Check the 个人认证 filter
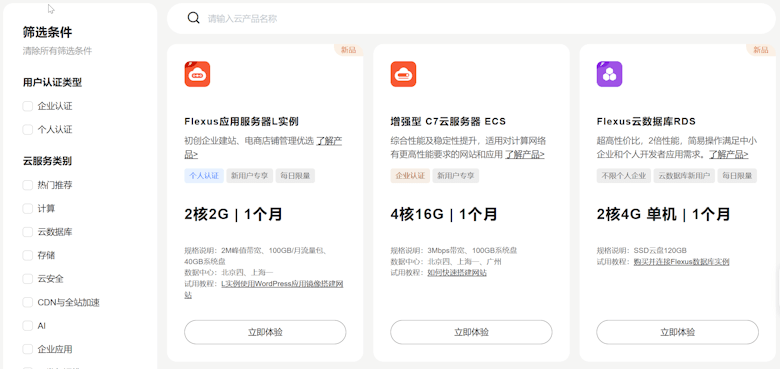780x369 pixels. [x=27, y=129]
